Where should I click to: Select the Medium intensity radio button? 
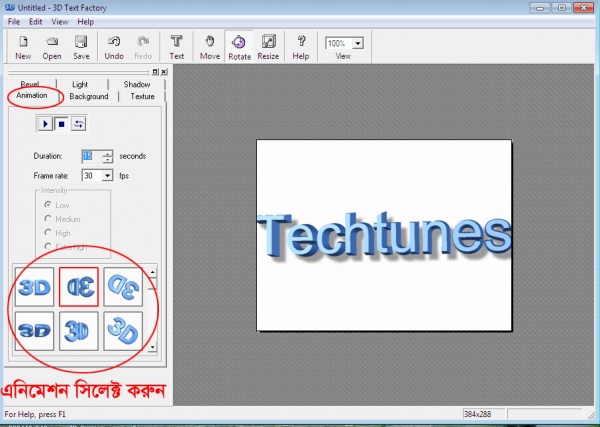point(48,218)
